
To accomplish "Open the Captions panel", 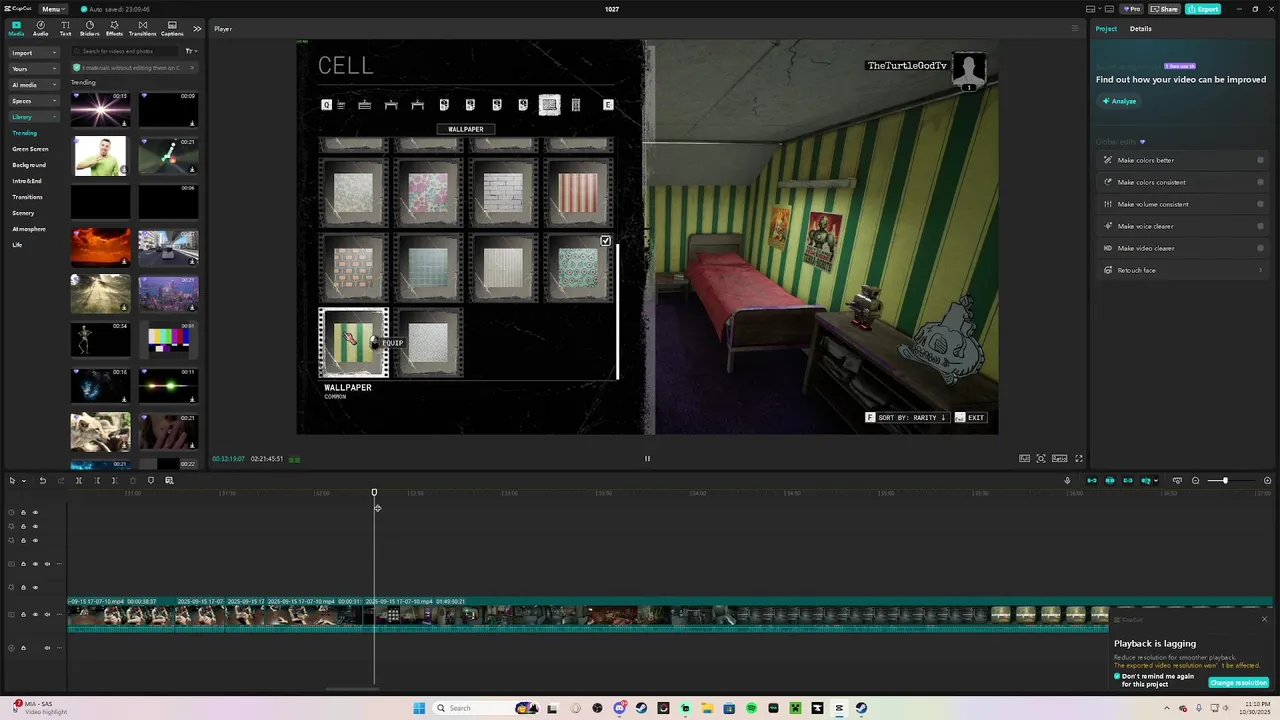I will [172, 28].
